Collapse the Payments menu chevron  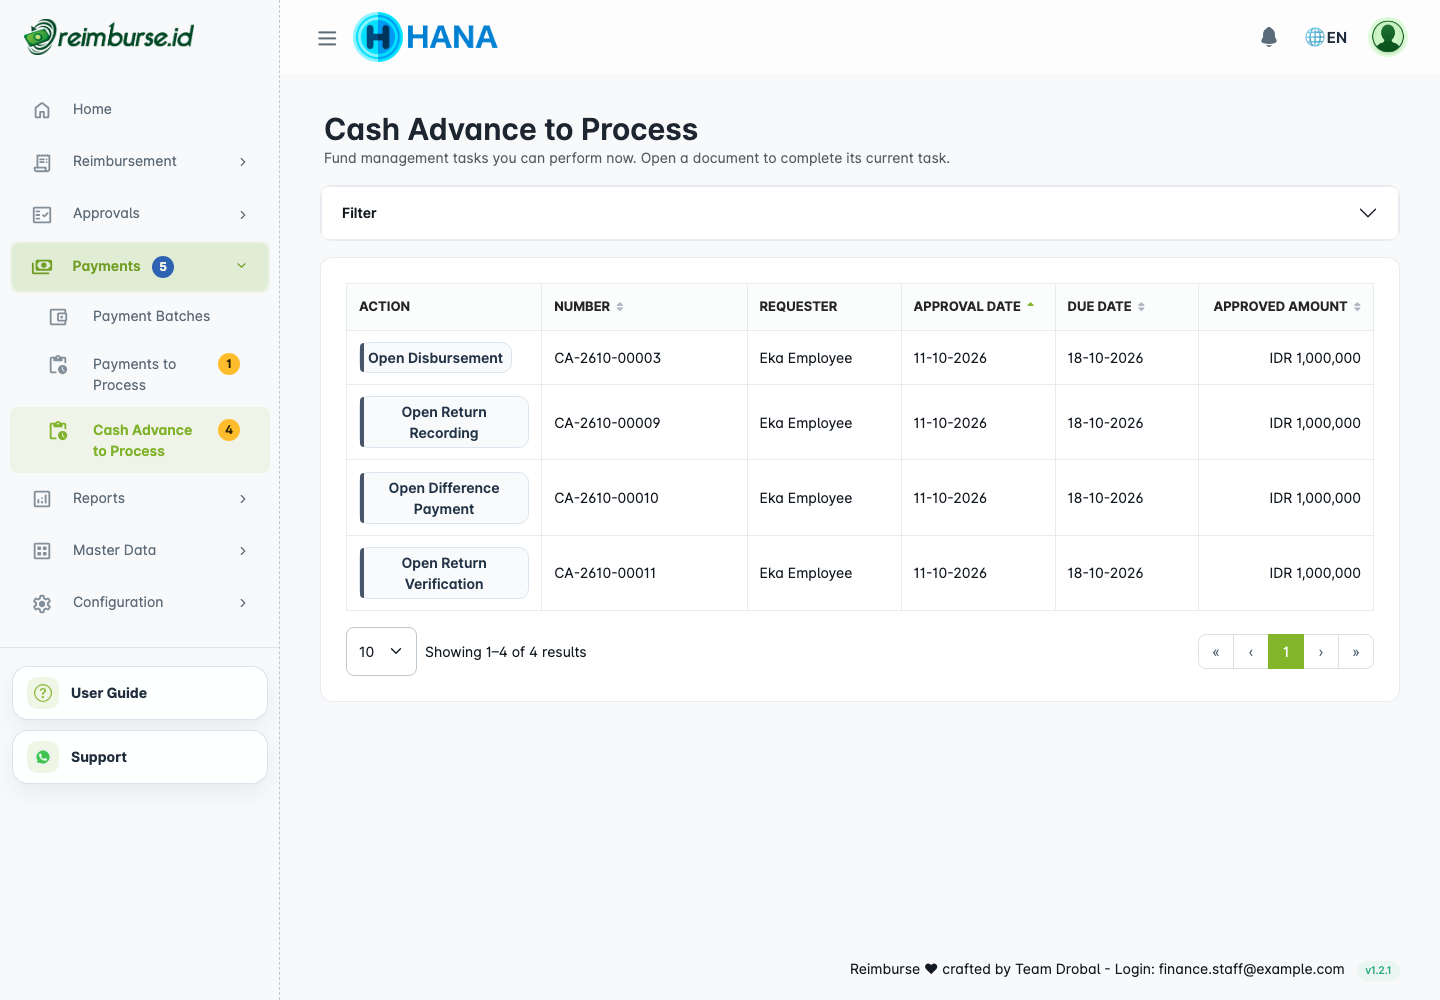(x=241, y=266)
